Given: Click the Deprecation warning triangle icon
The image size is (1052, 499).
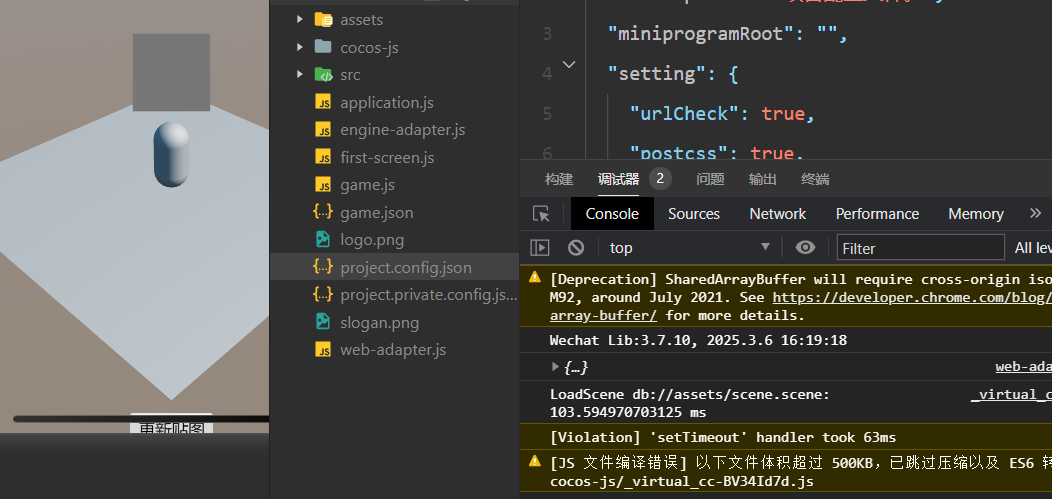Looking at the screenshot, I should [535, 278].
